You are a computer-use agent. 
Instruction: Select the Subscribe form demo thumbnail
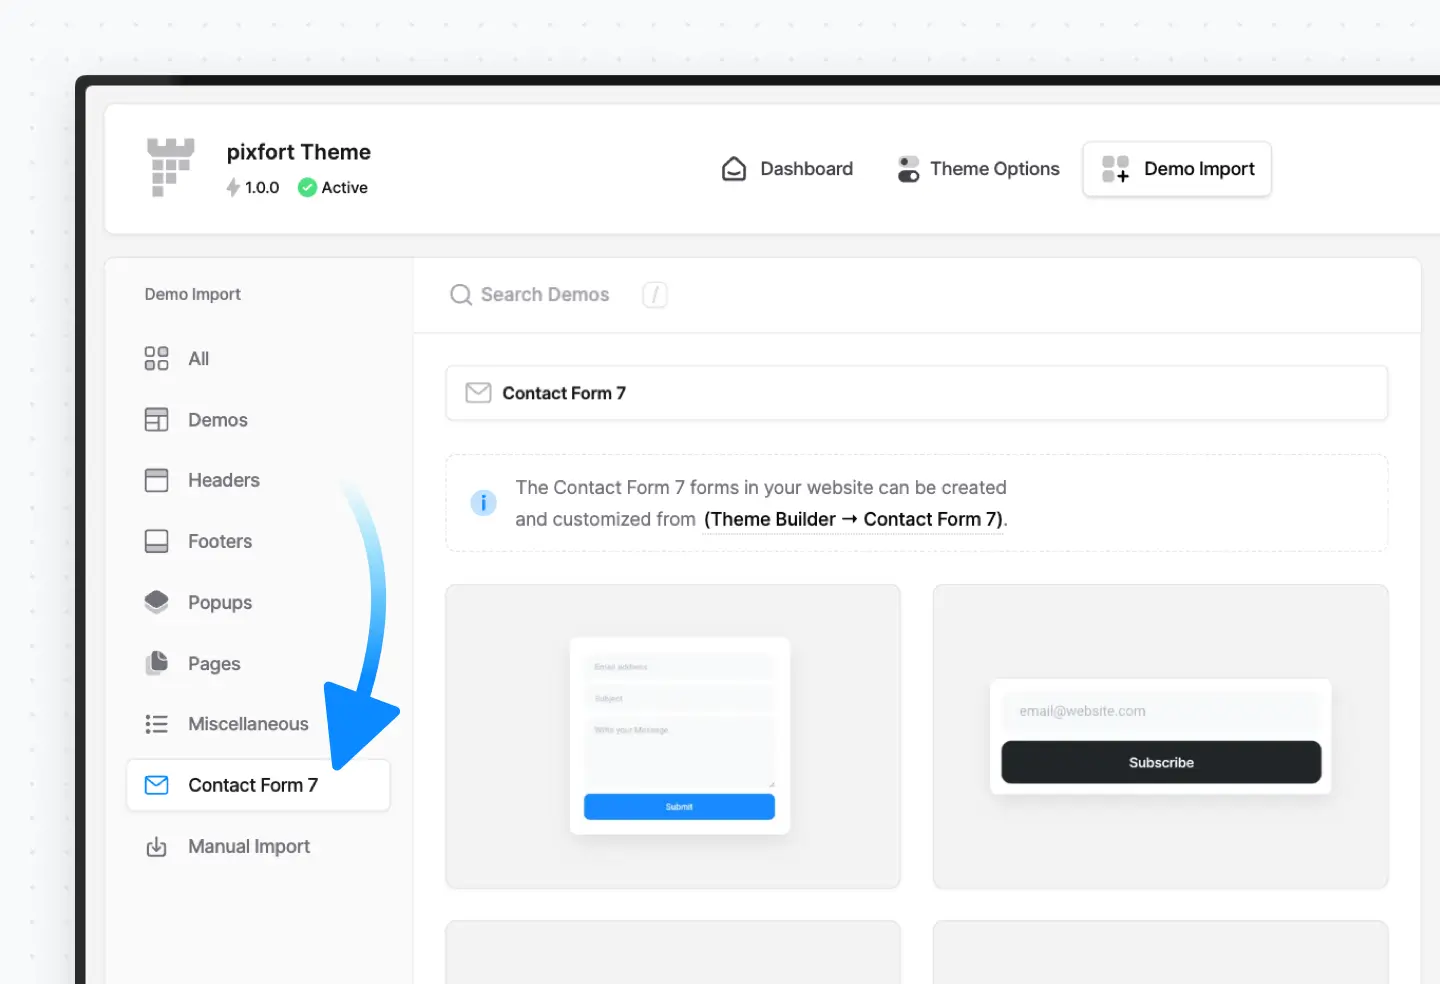[1160, 736]
